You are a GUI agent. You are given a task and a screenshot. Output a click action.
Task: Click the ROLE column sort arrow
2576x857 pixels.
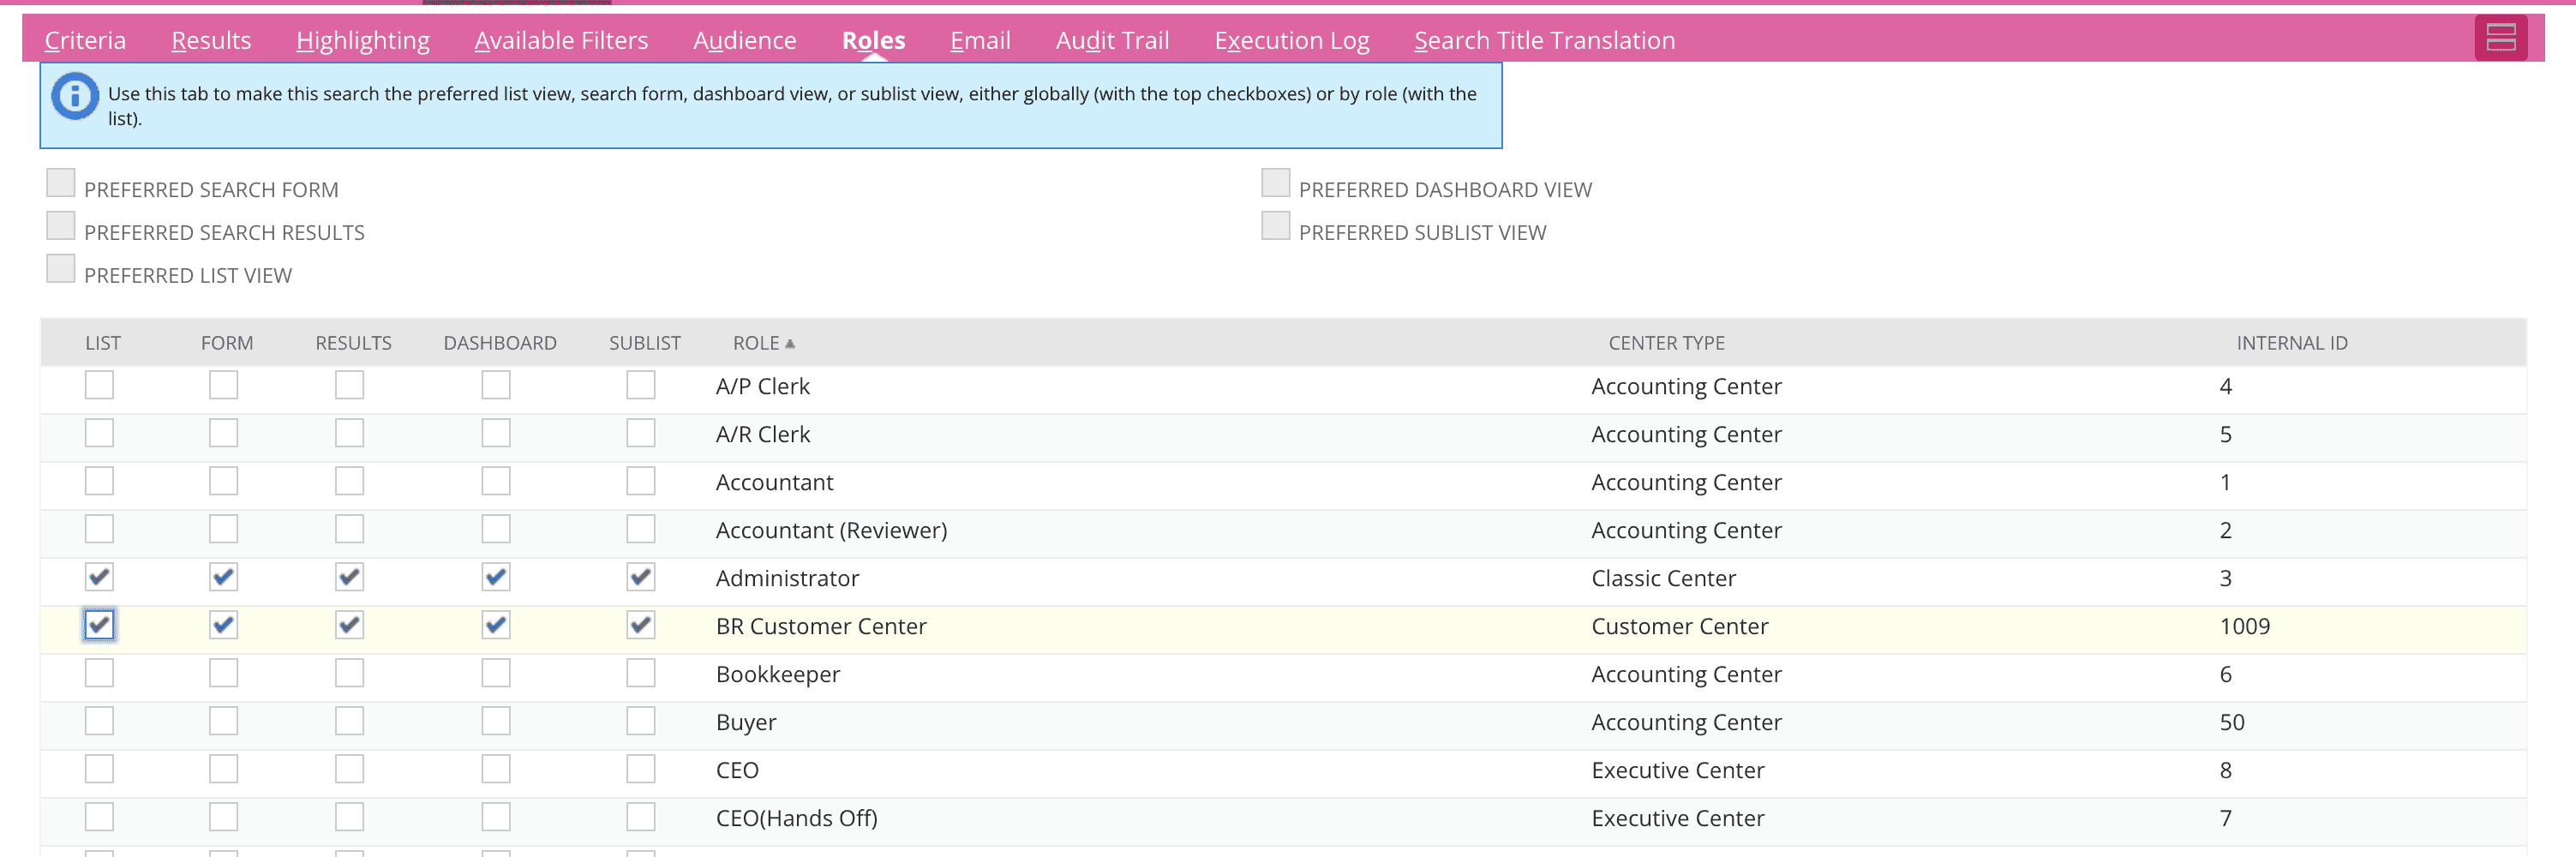(789, 342)
